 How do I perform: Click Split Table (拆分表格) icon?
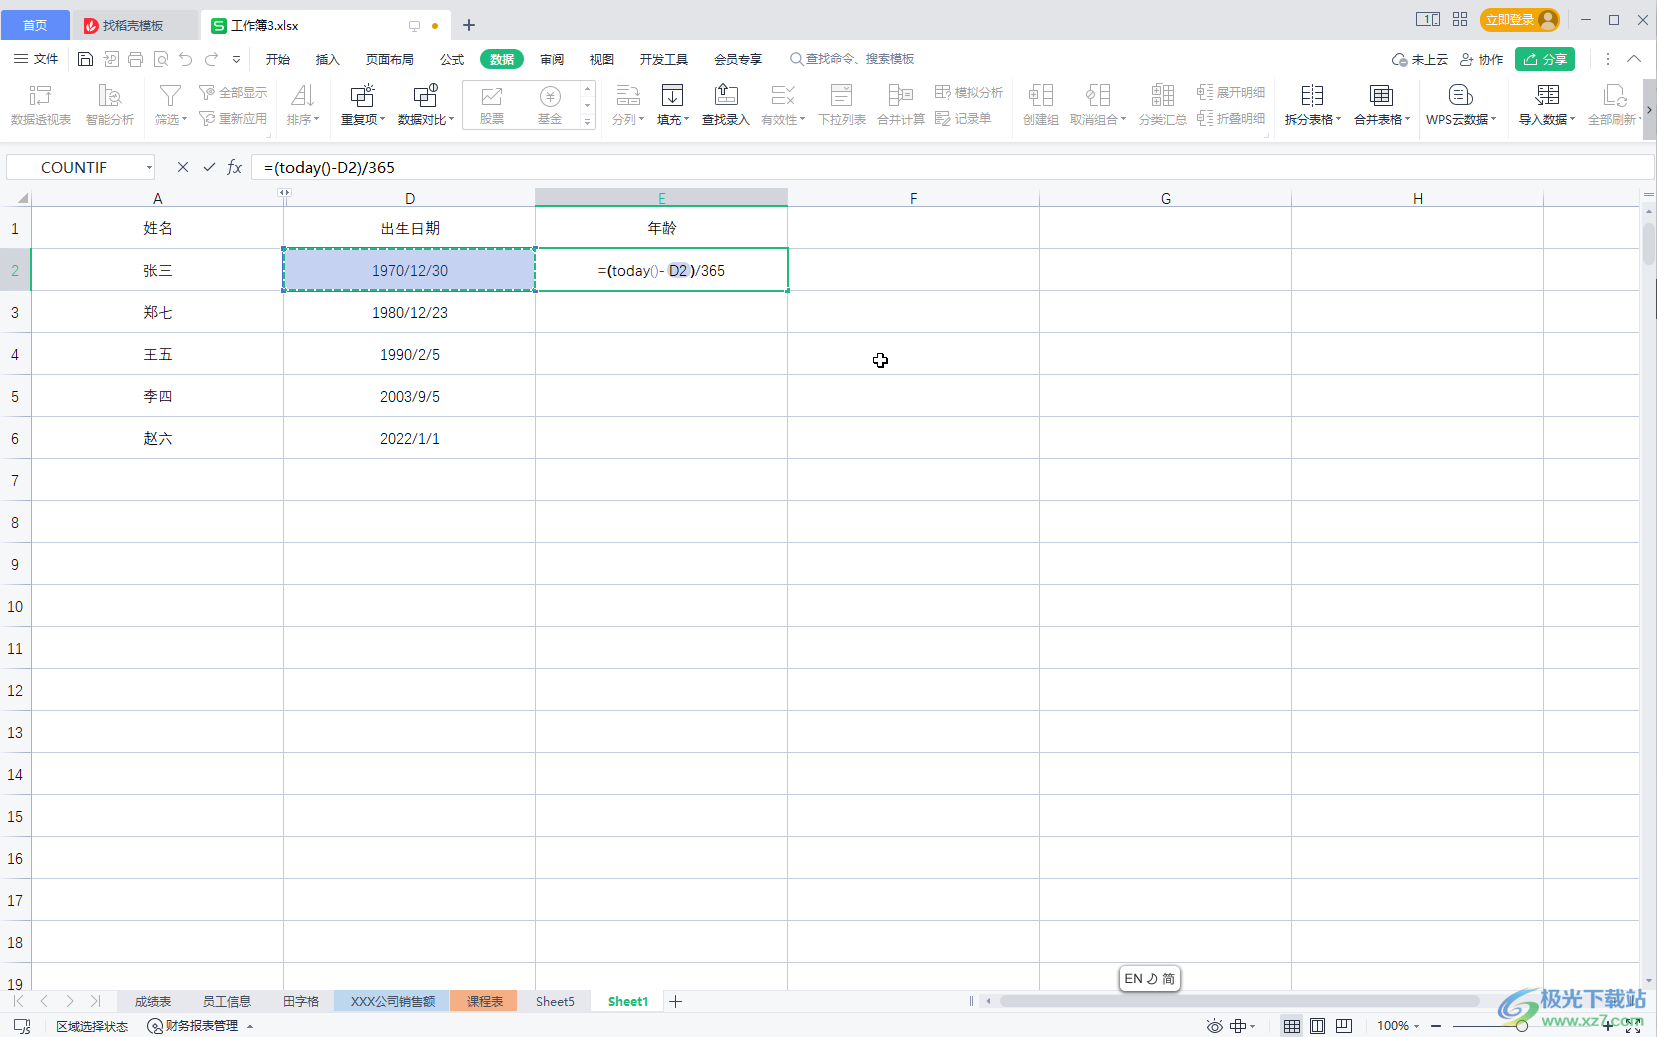coord(1312,96)
